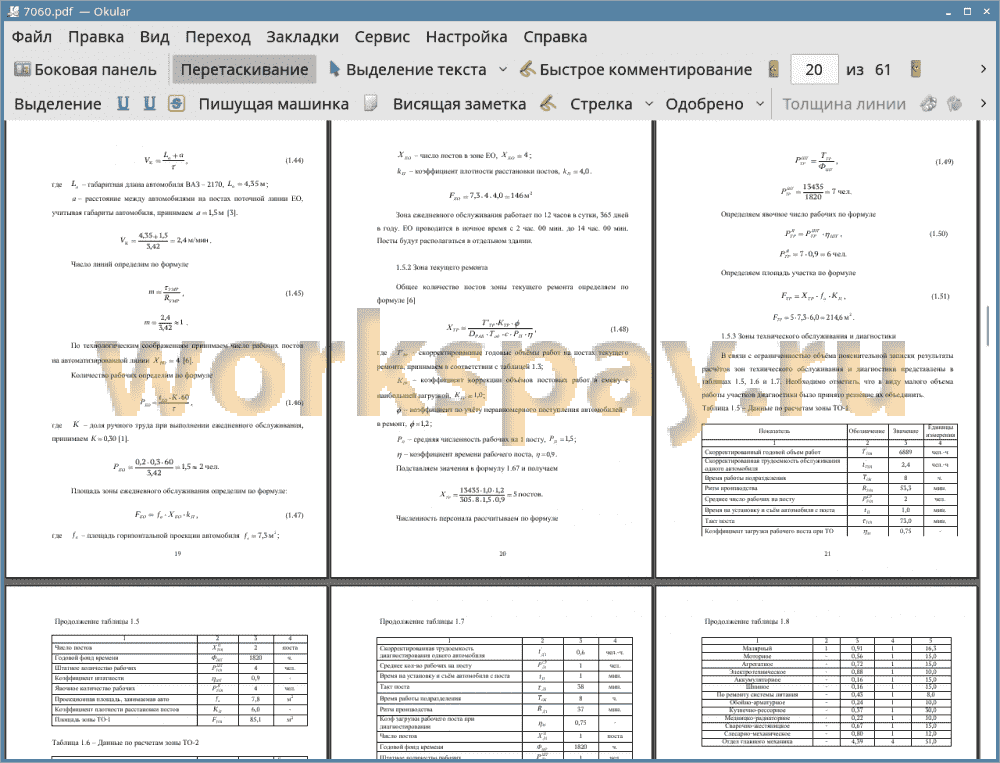
Task: Click the page with 'Продолжение таблицы 1.7'
Action: click(x=491, y=674)
